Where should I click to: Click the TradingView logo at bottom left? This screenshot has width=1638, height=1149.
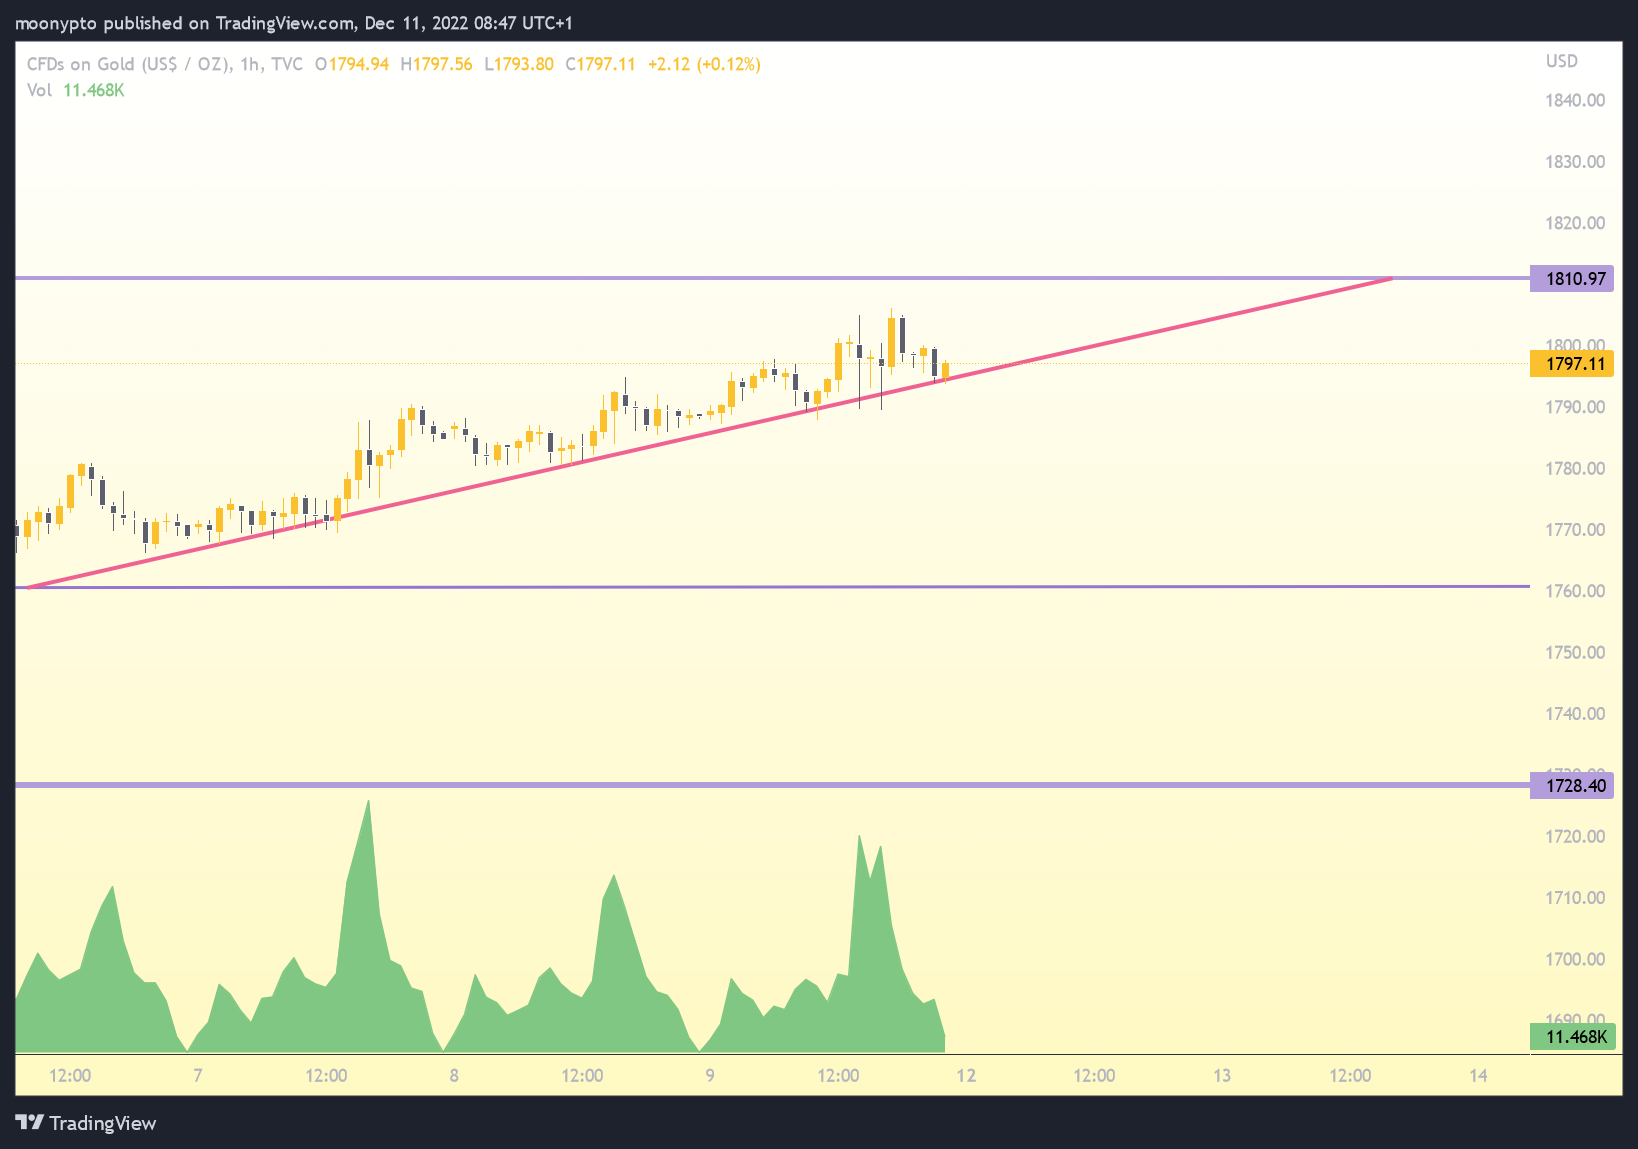(86, 1123)
